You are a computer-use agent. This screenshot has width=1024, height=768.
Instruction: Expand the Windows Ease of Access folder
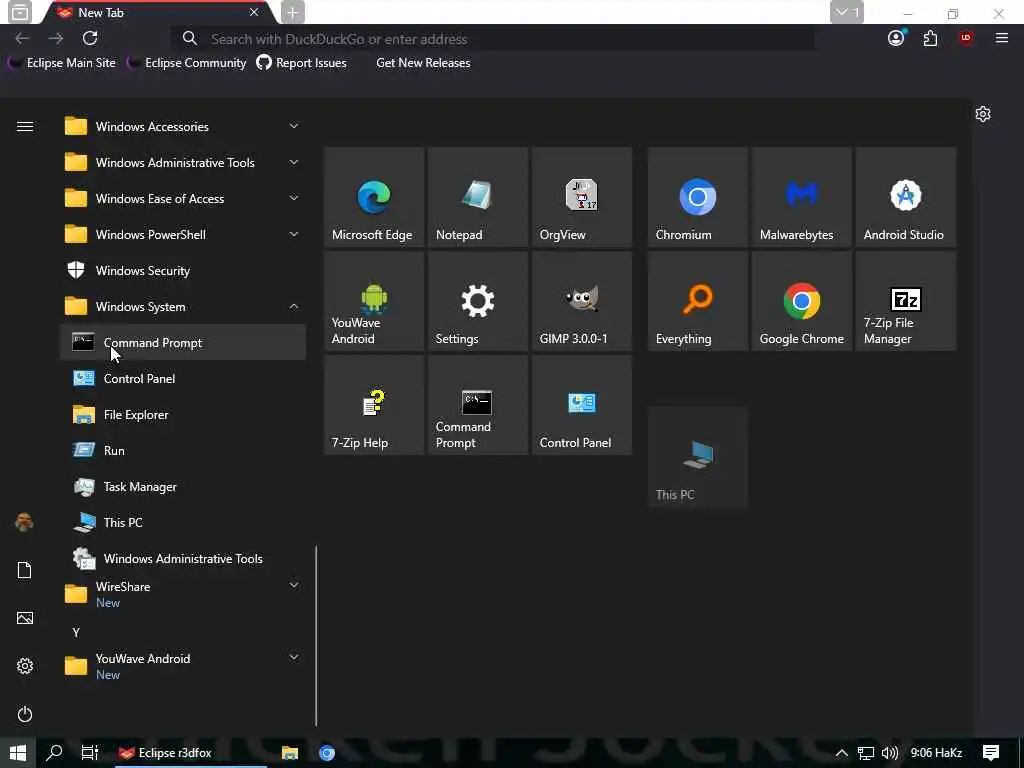pos(183,199)
